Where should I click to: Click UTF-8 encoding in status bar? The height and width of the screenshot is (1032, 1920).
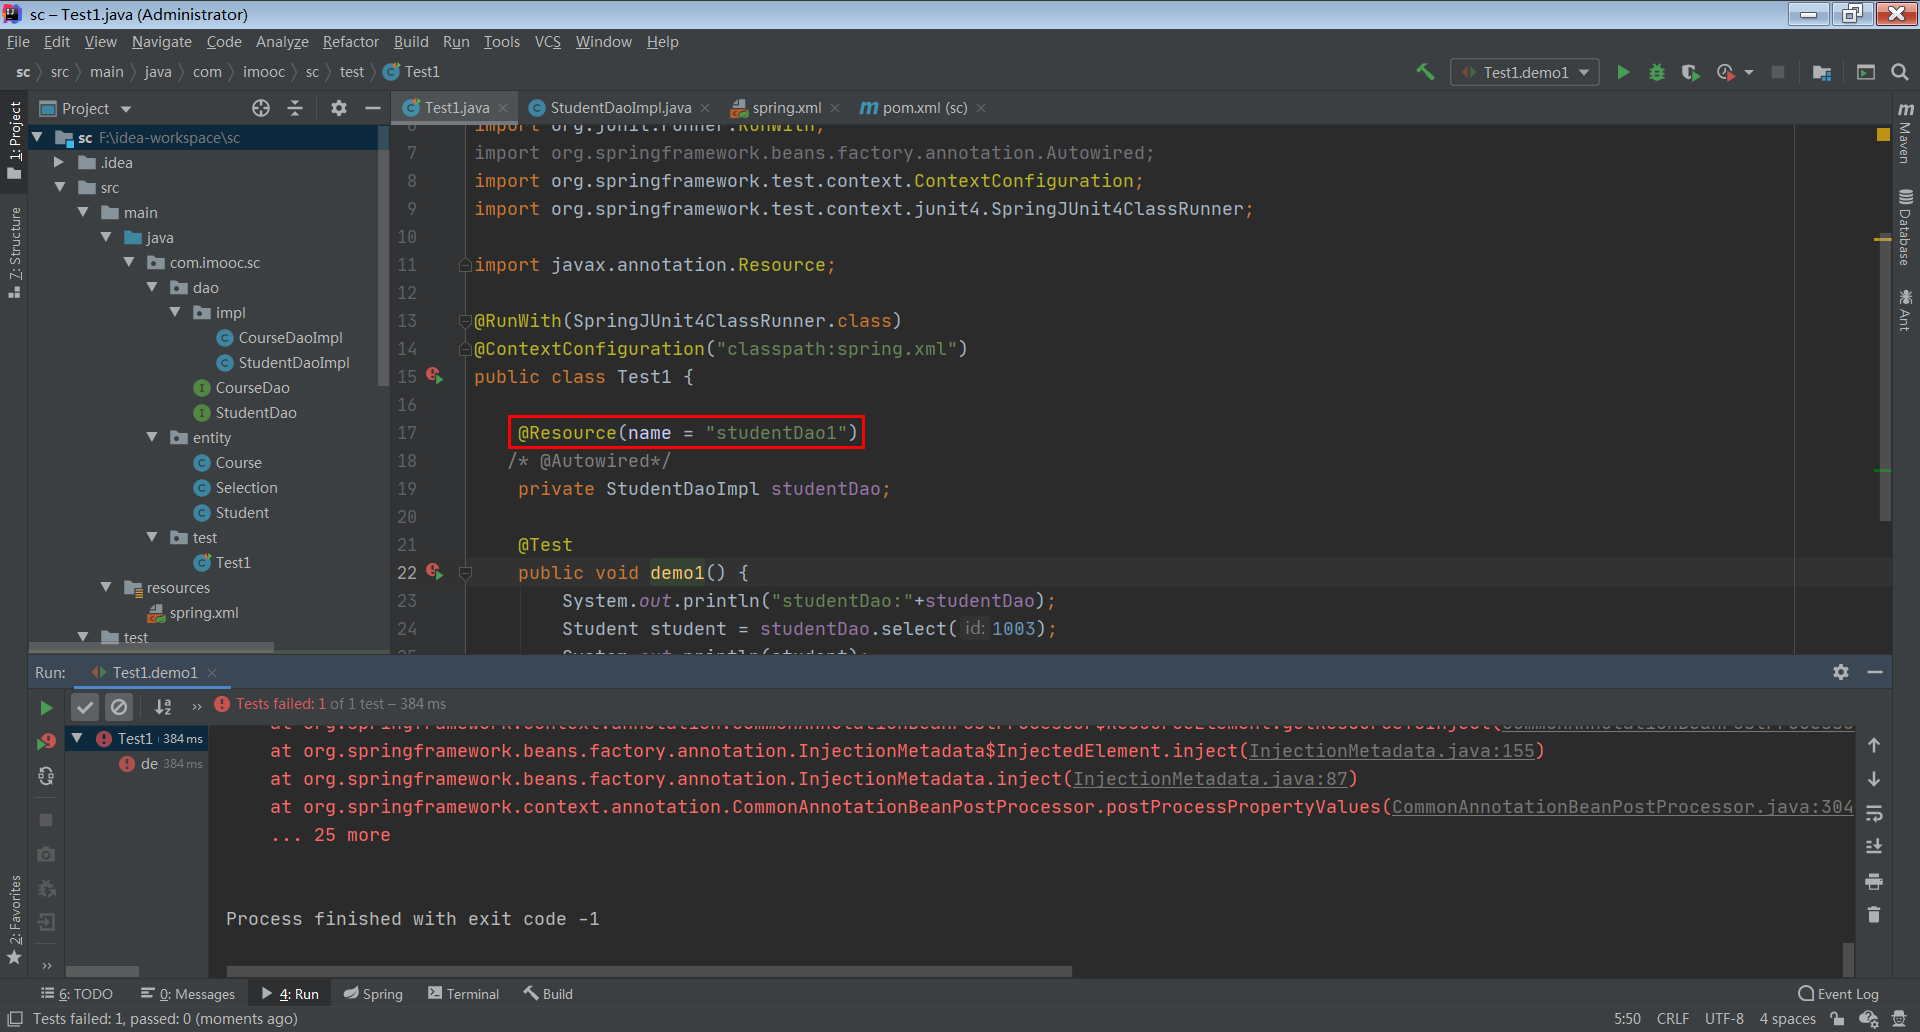1724,1019
